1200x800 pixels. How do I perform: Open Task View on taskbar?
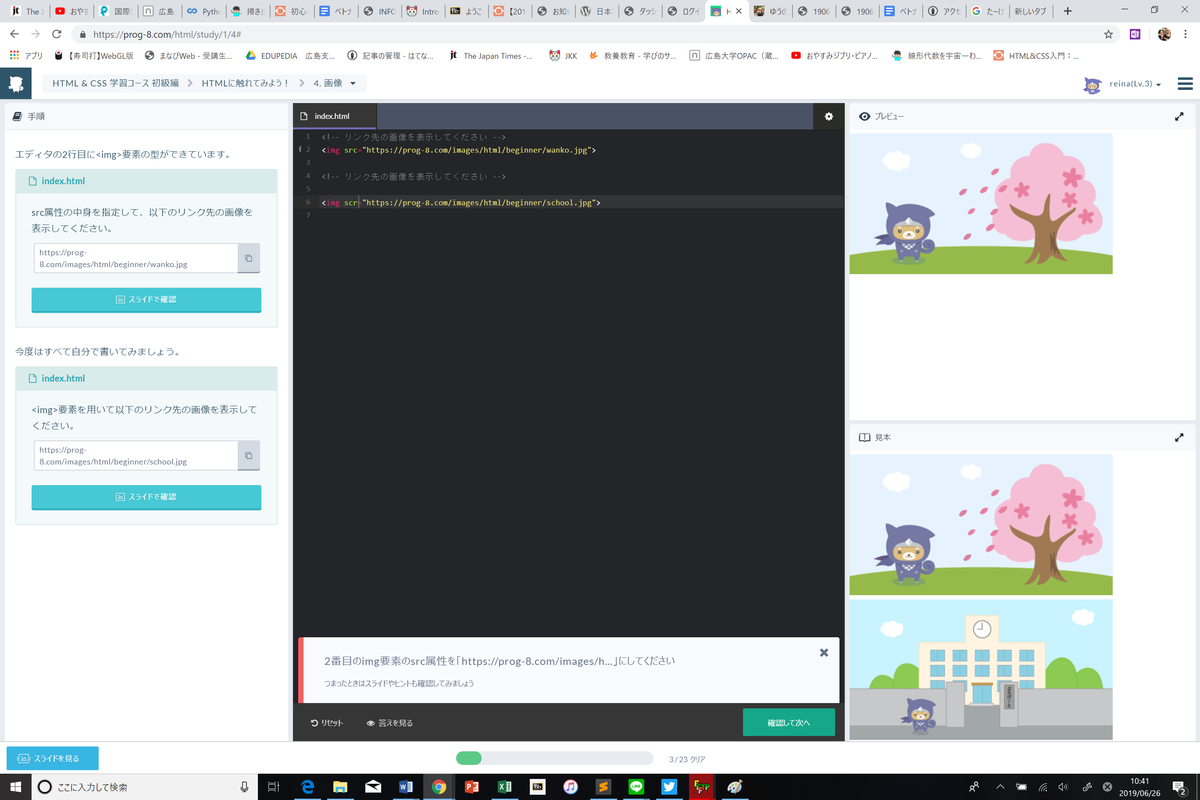[x=275, y=787]
